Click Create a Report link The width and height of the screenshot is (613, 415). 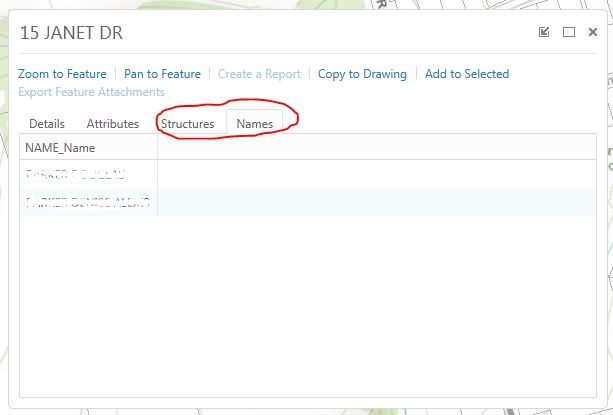tap(260, 74)
